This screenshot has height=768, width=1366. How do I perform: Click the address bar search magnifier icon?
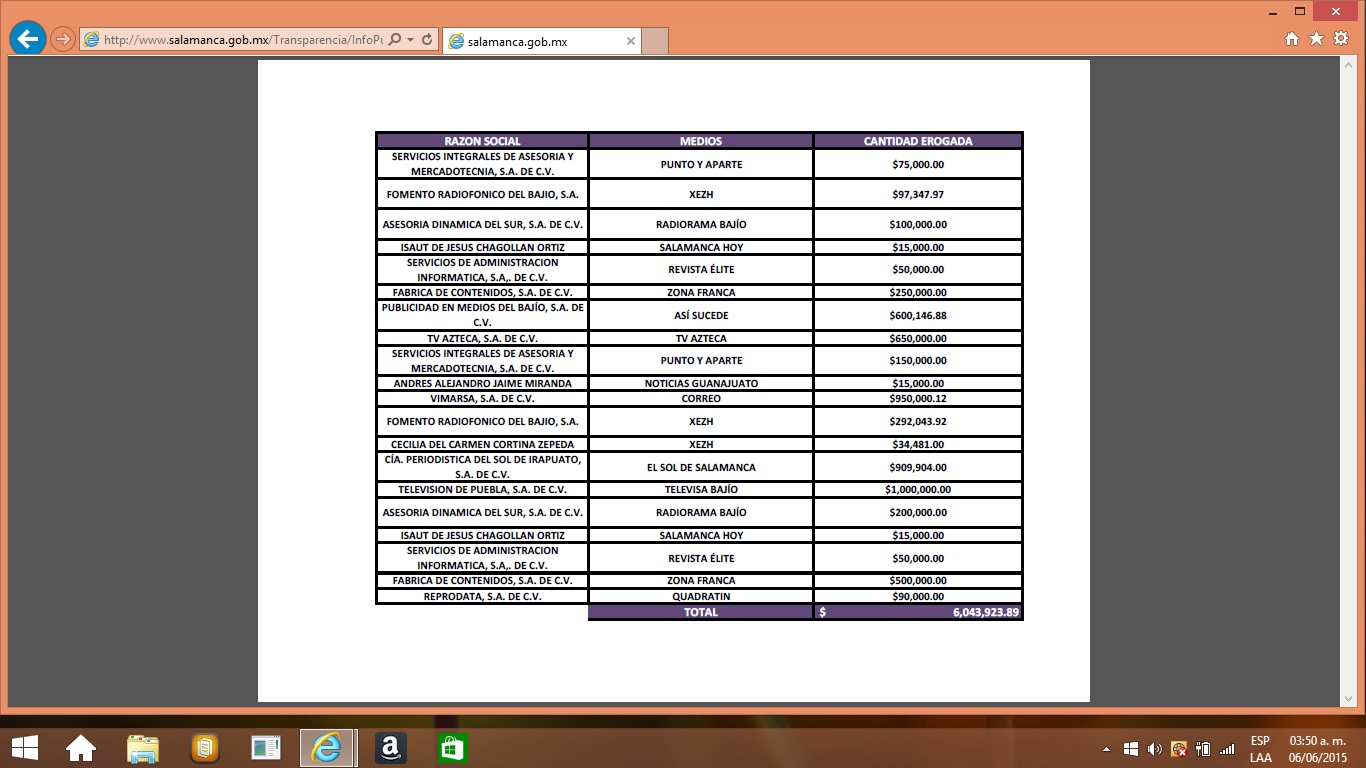[394, 40]
